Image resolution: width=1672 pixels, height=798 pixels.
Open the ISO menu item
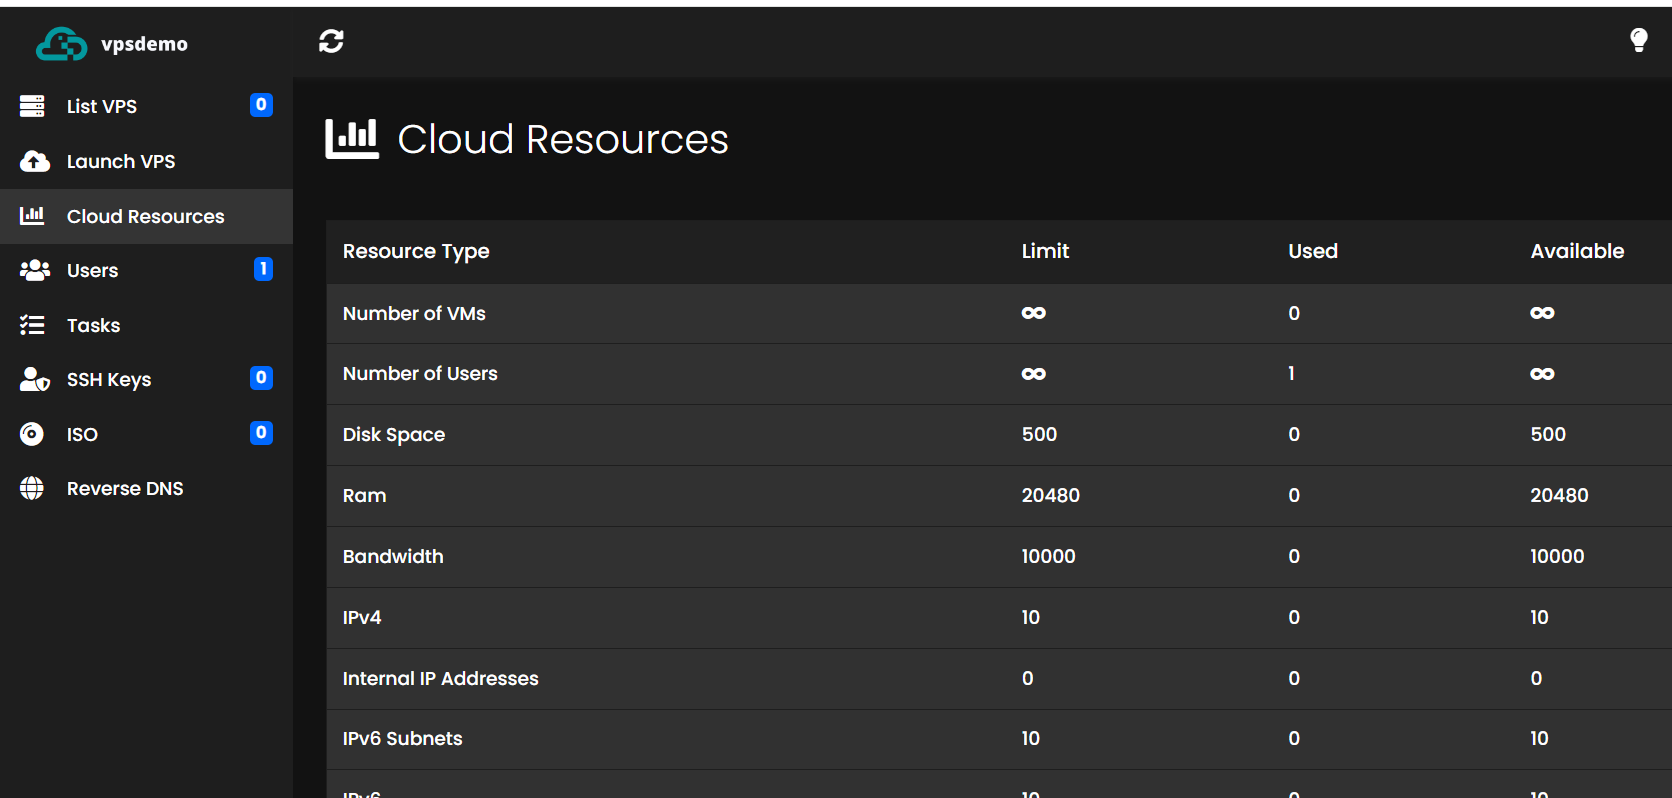146,434
